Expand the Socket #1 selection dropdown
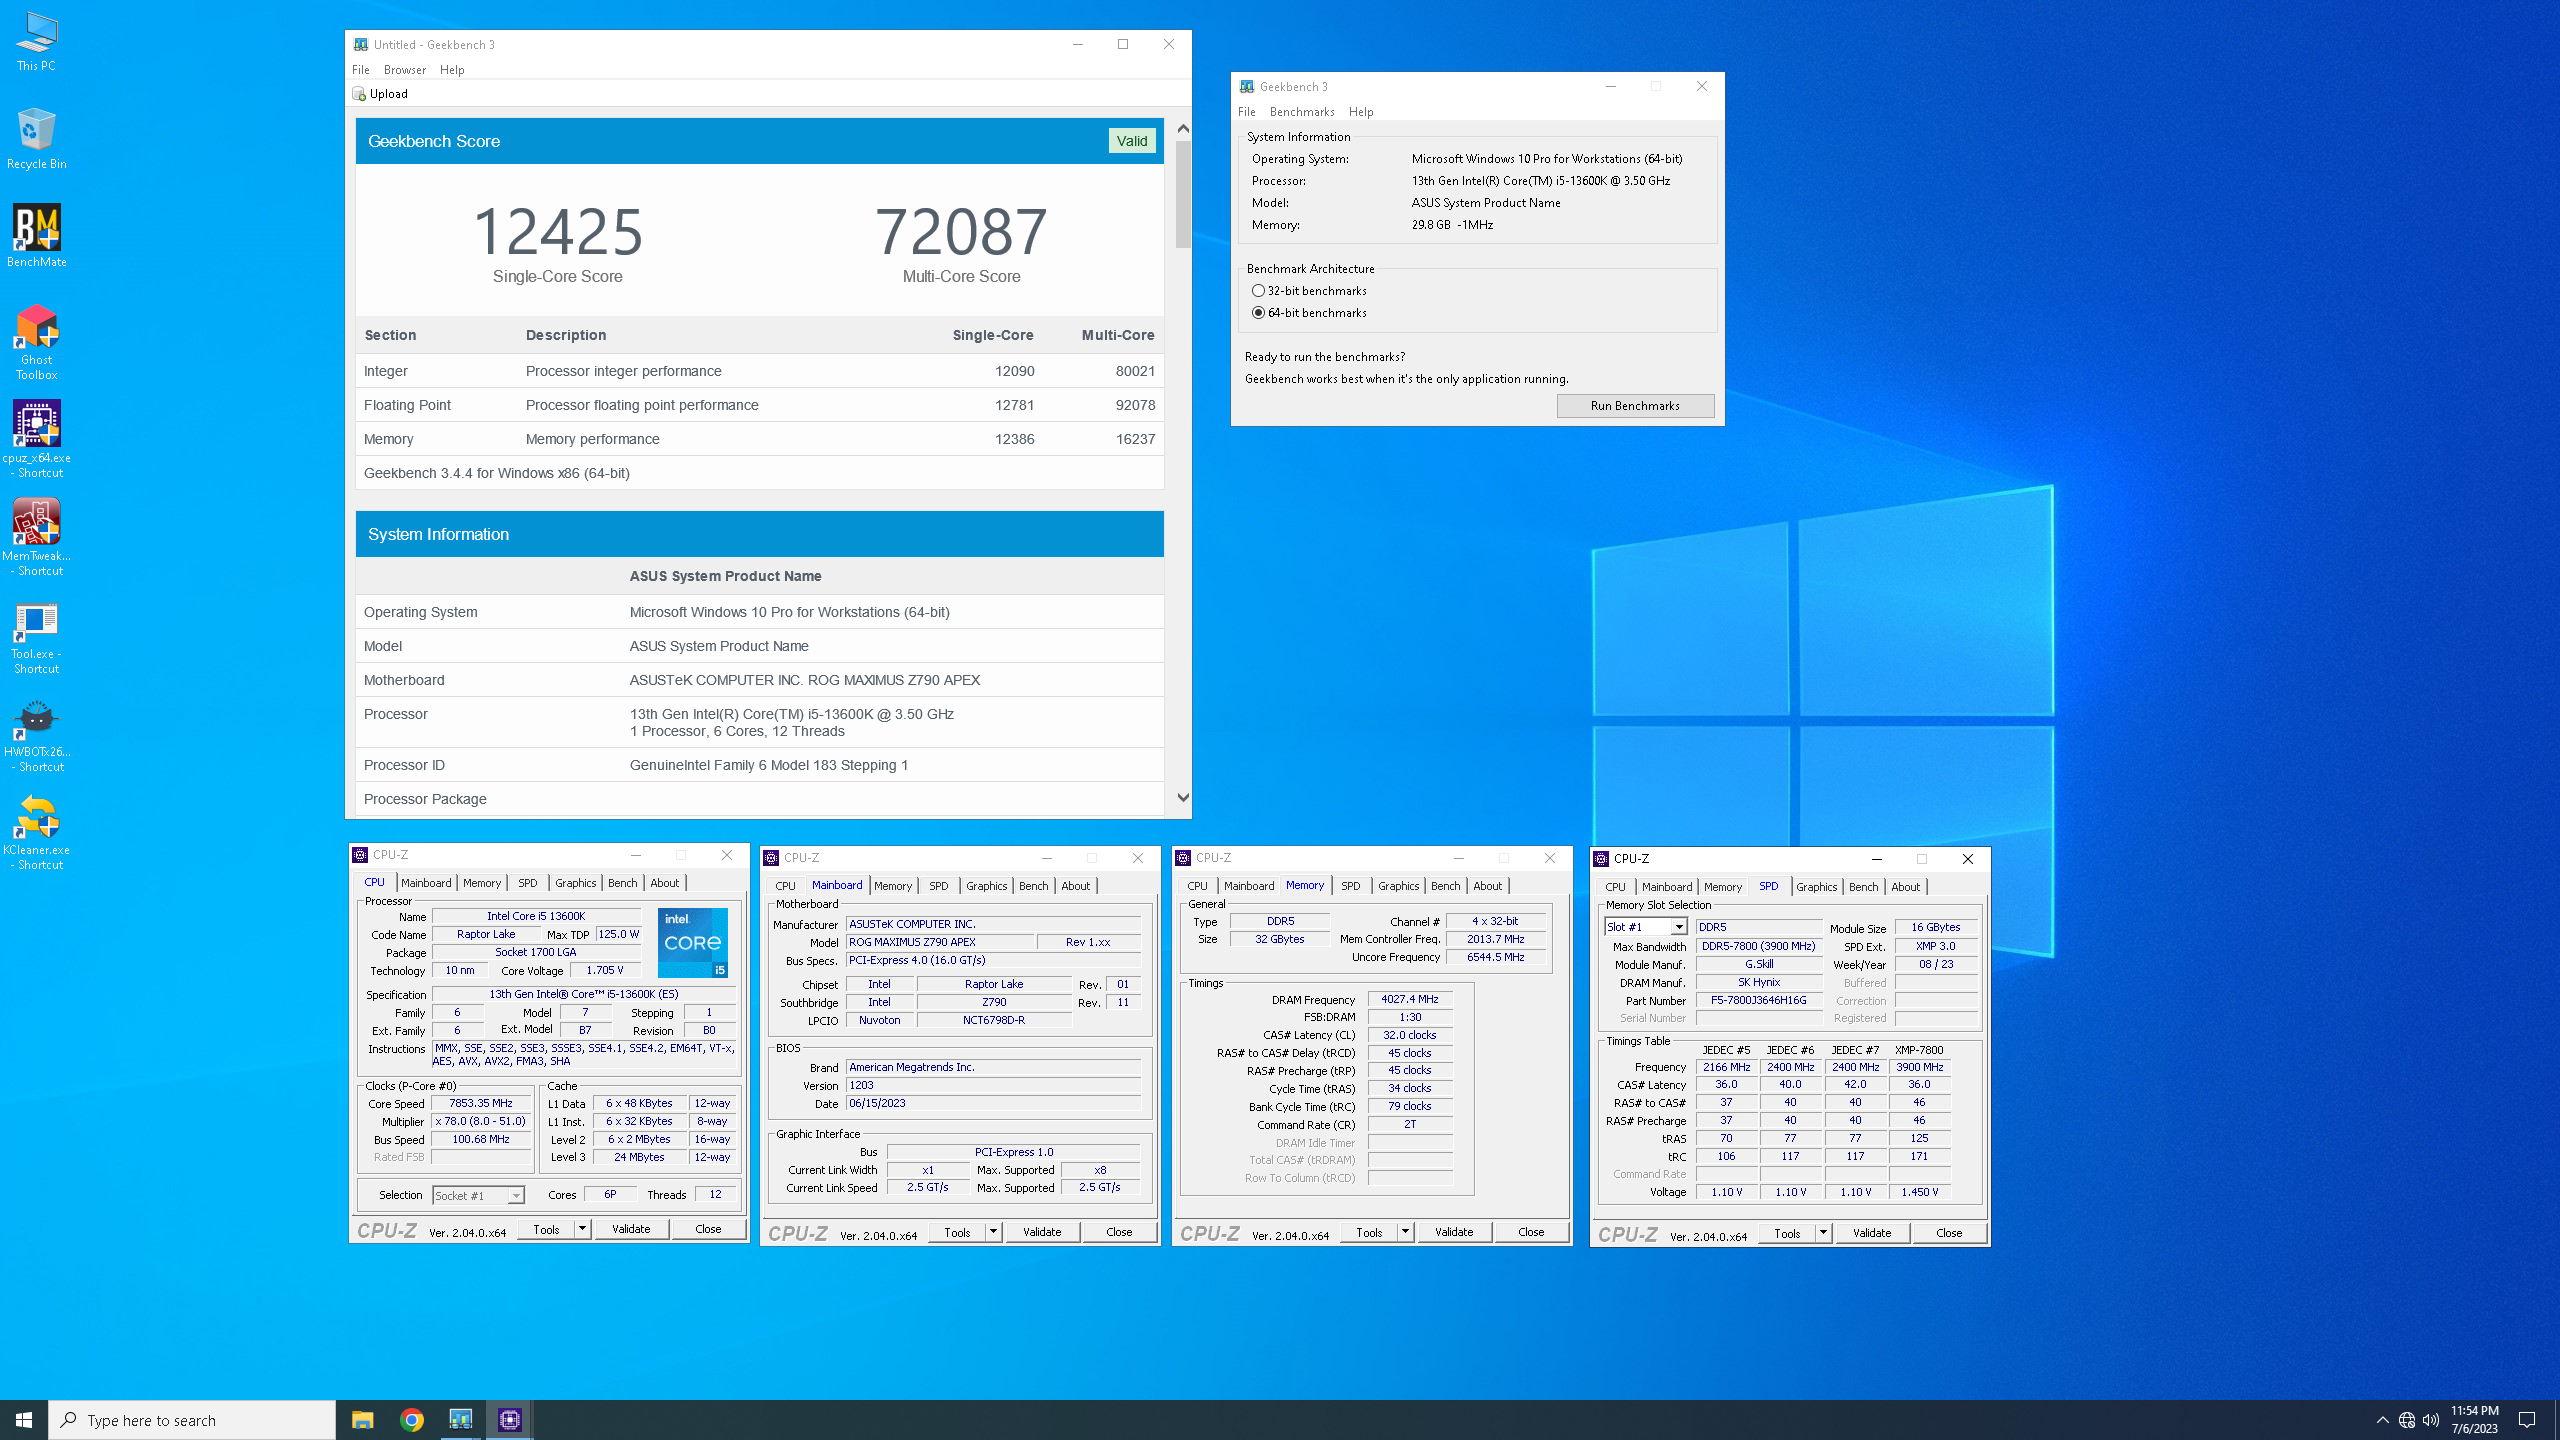2560x1440 pixels. pos(516,1196)
